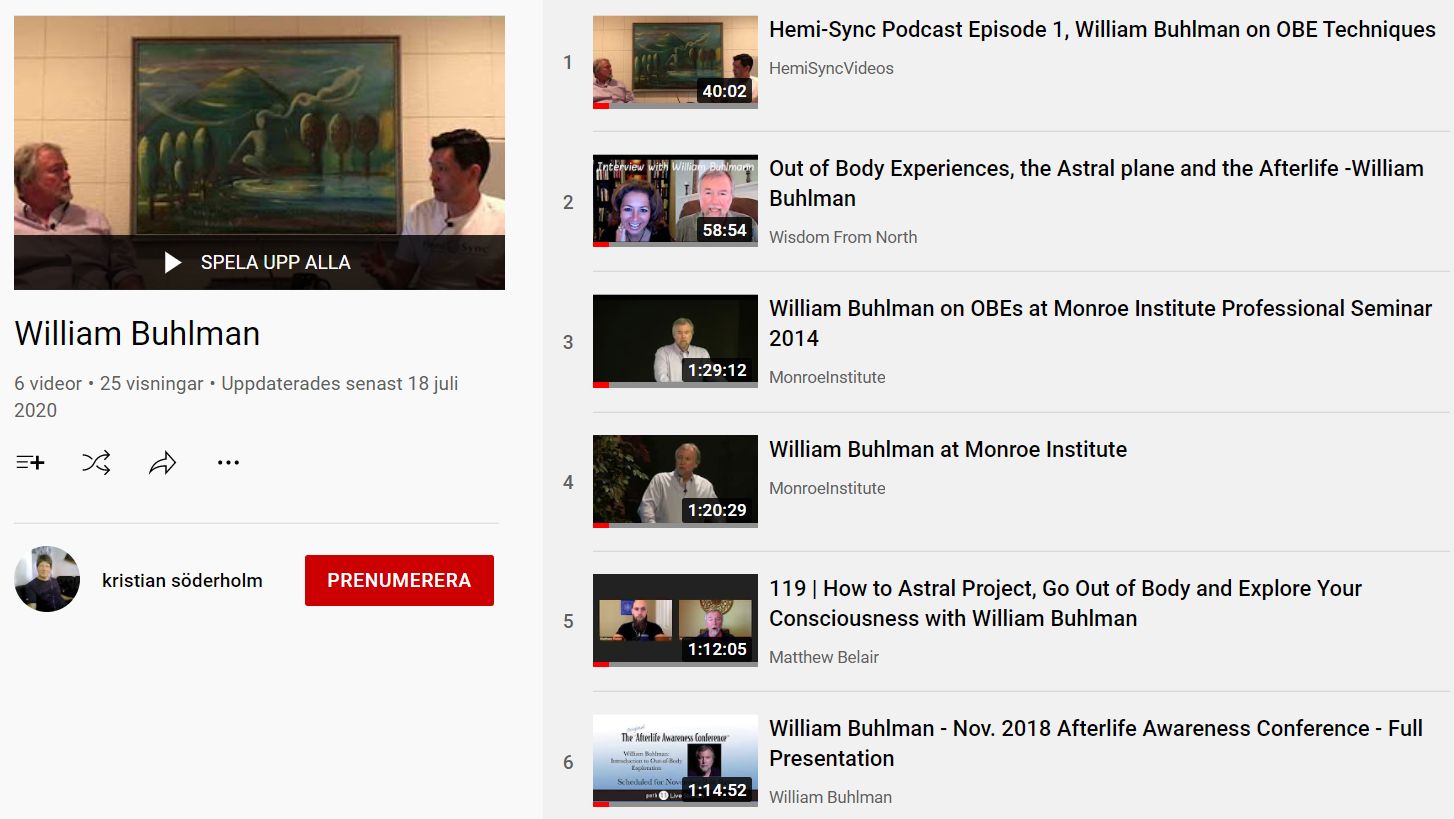Click the 1:29:12 duration badge
Screen dimensions: 1454x819
(717, 370)
